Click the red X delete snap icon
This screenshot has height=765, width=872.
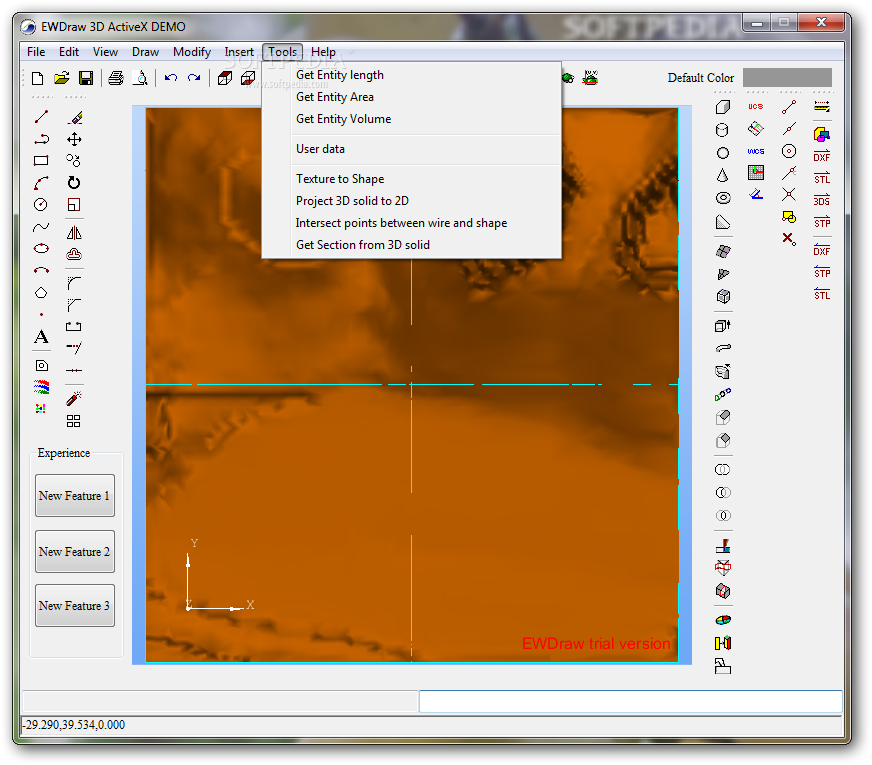tap(789, 239)
